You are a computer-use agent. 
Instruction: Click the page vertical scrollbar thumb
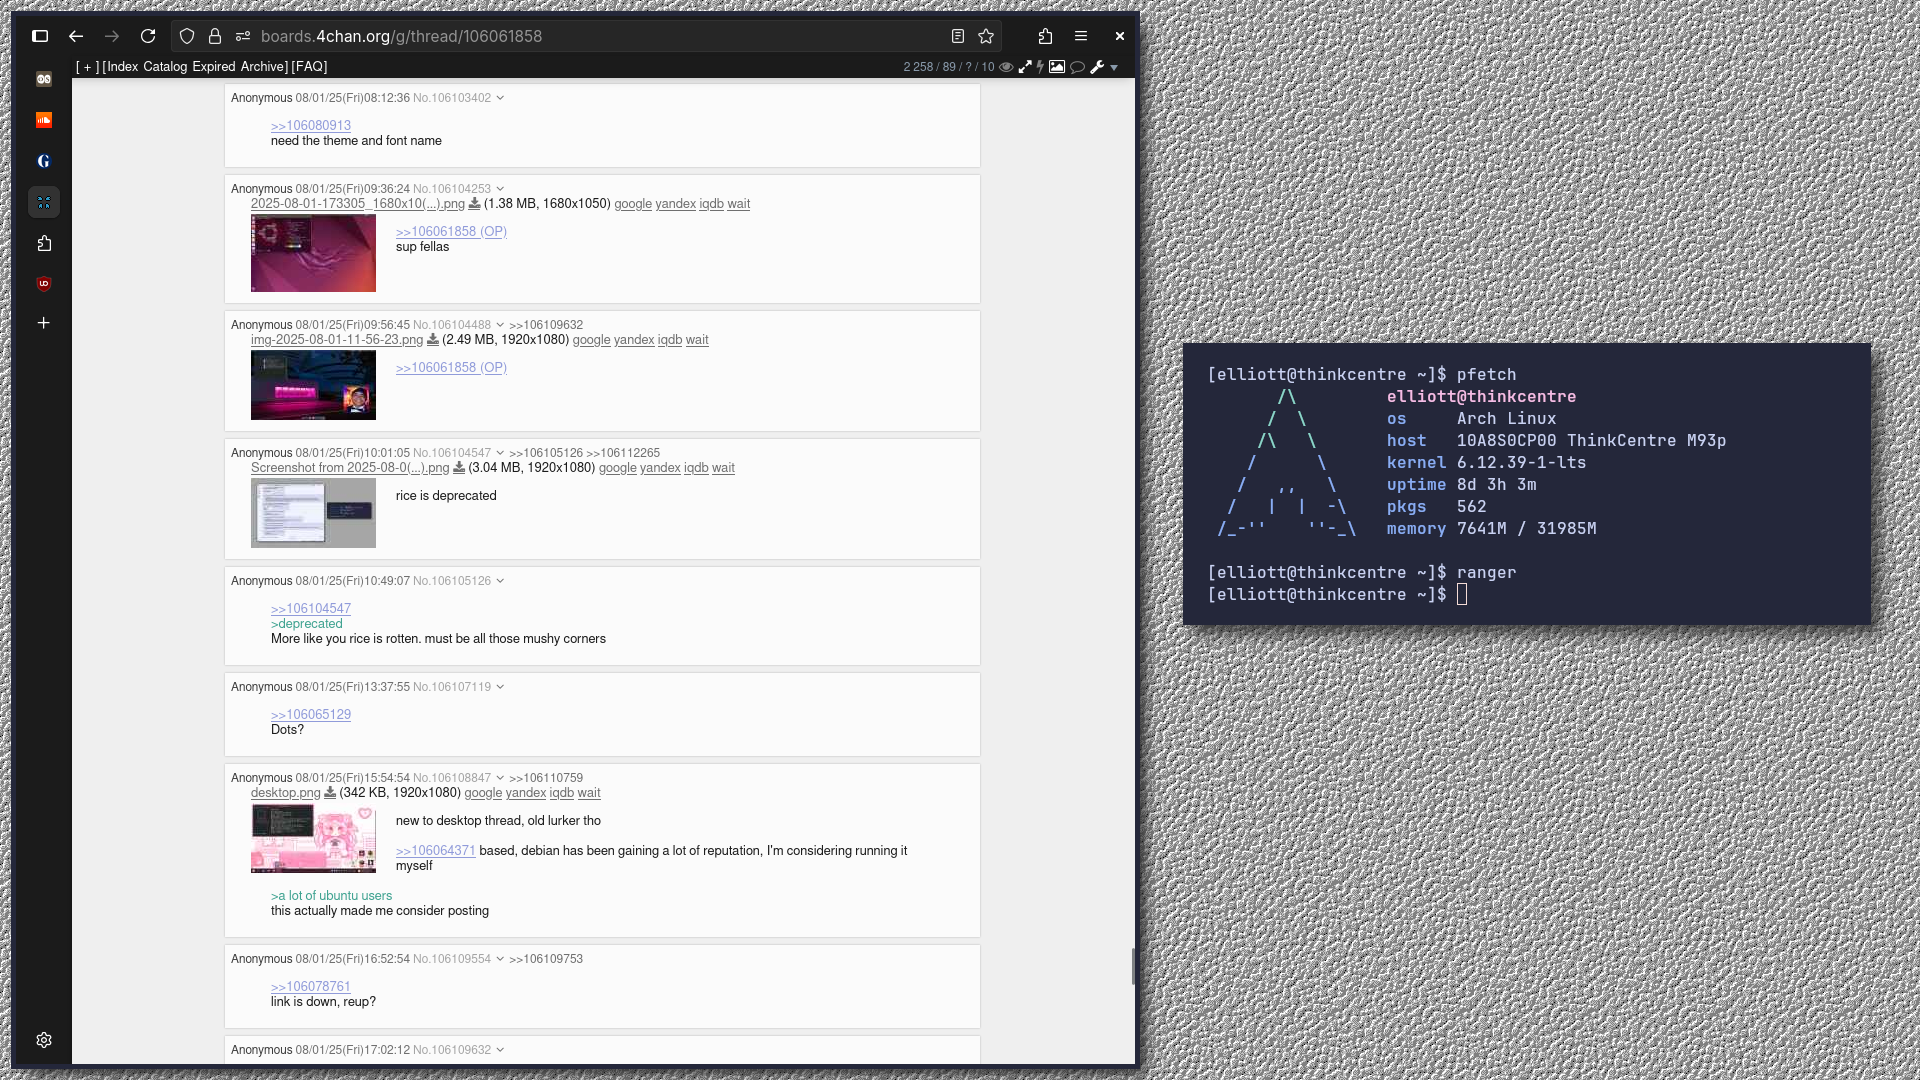tap(1133, 967)
